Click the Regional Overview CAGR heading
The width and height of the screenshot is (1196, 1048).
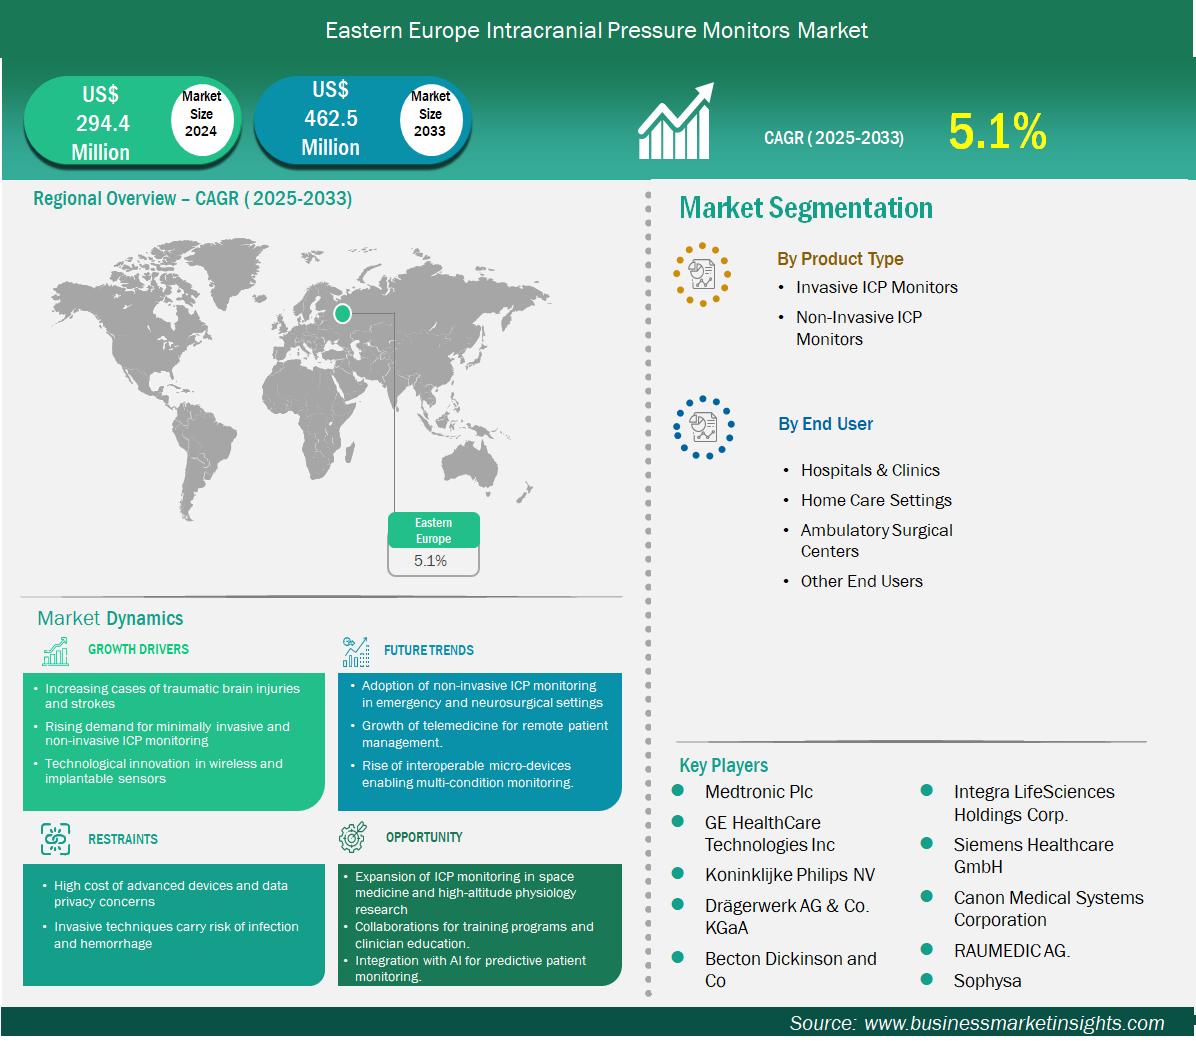point(192,199)
